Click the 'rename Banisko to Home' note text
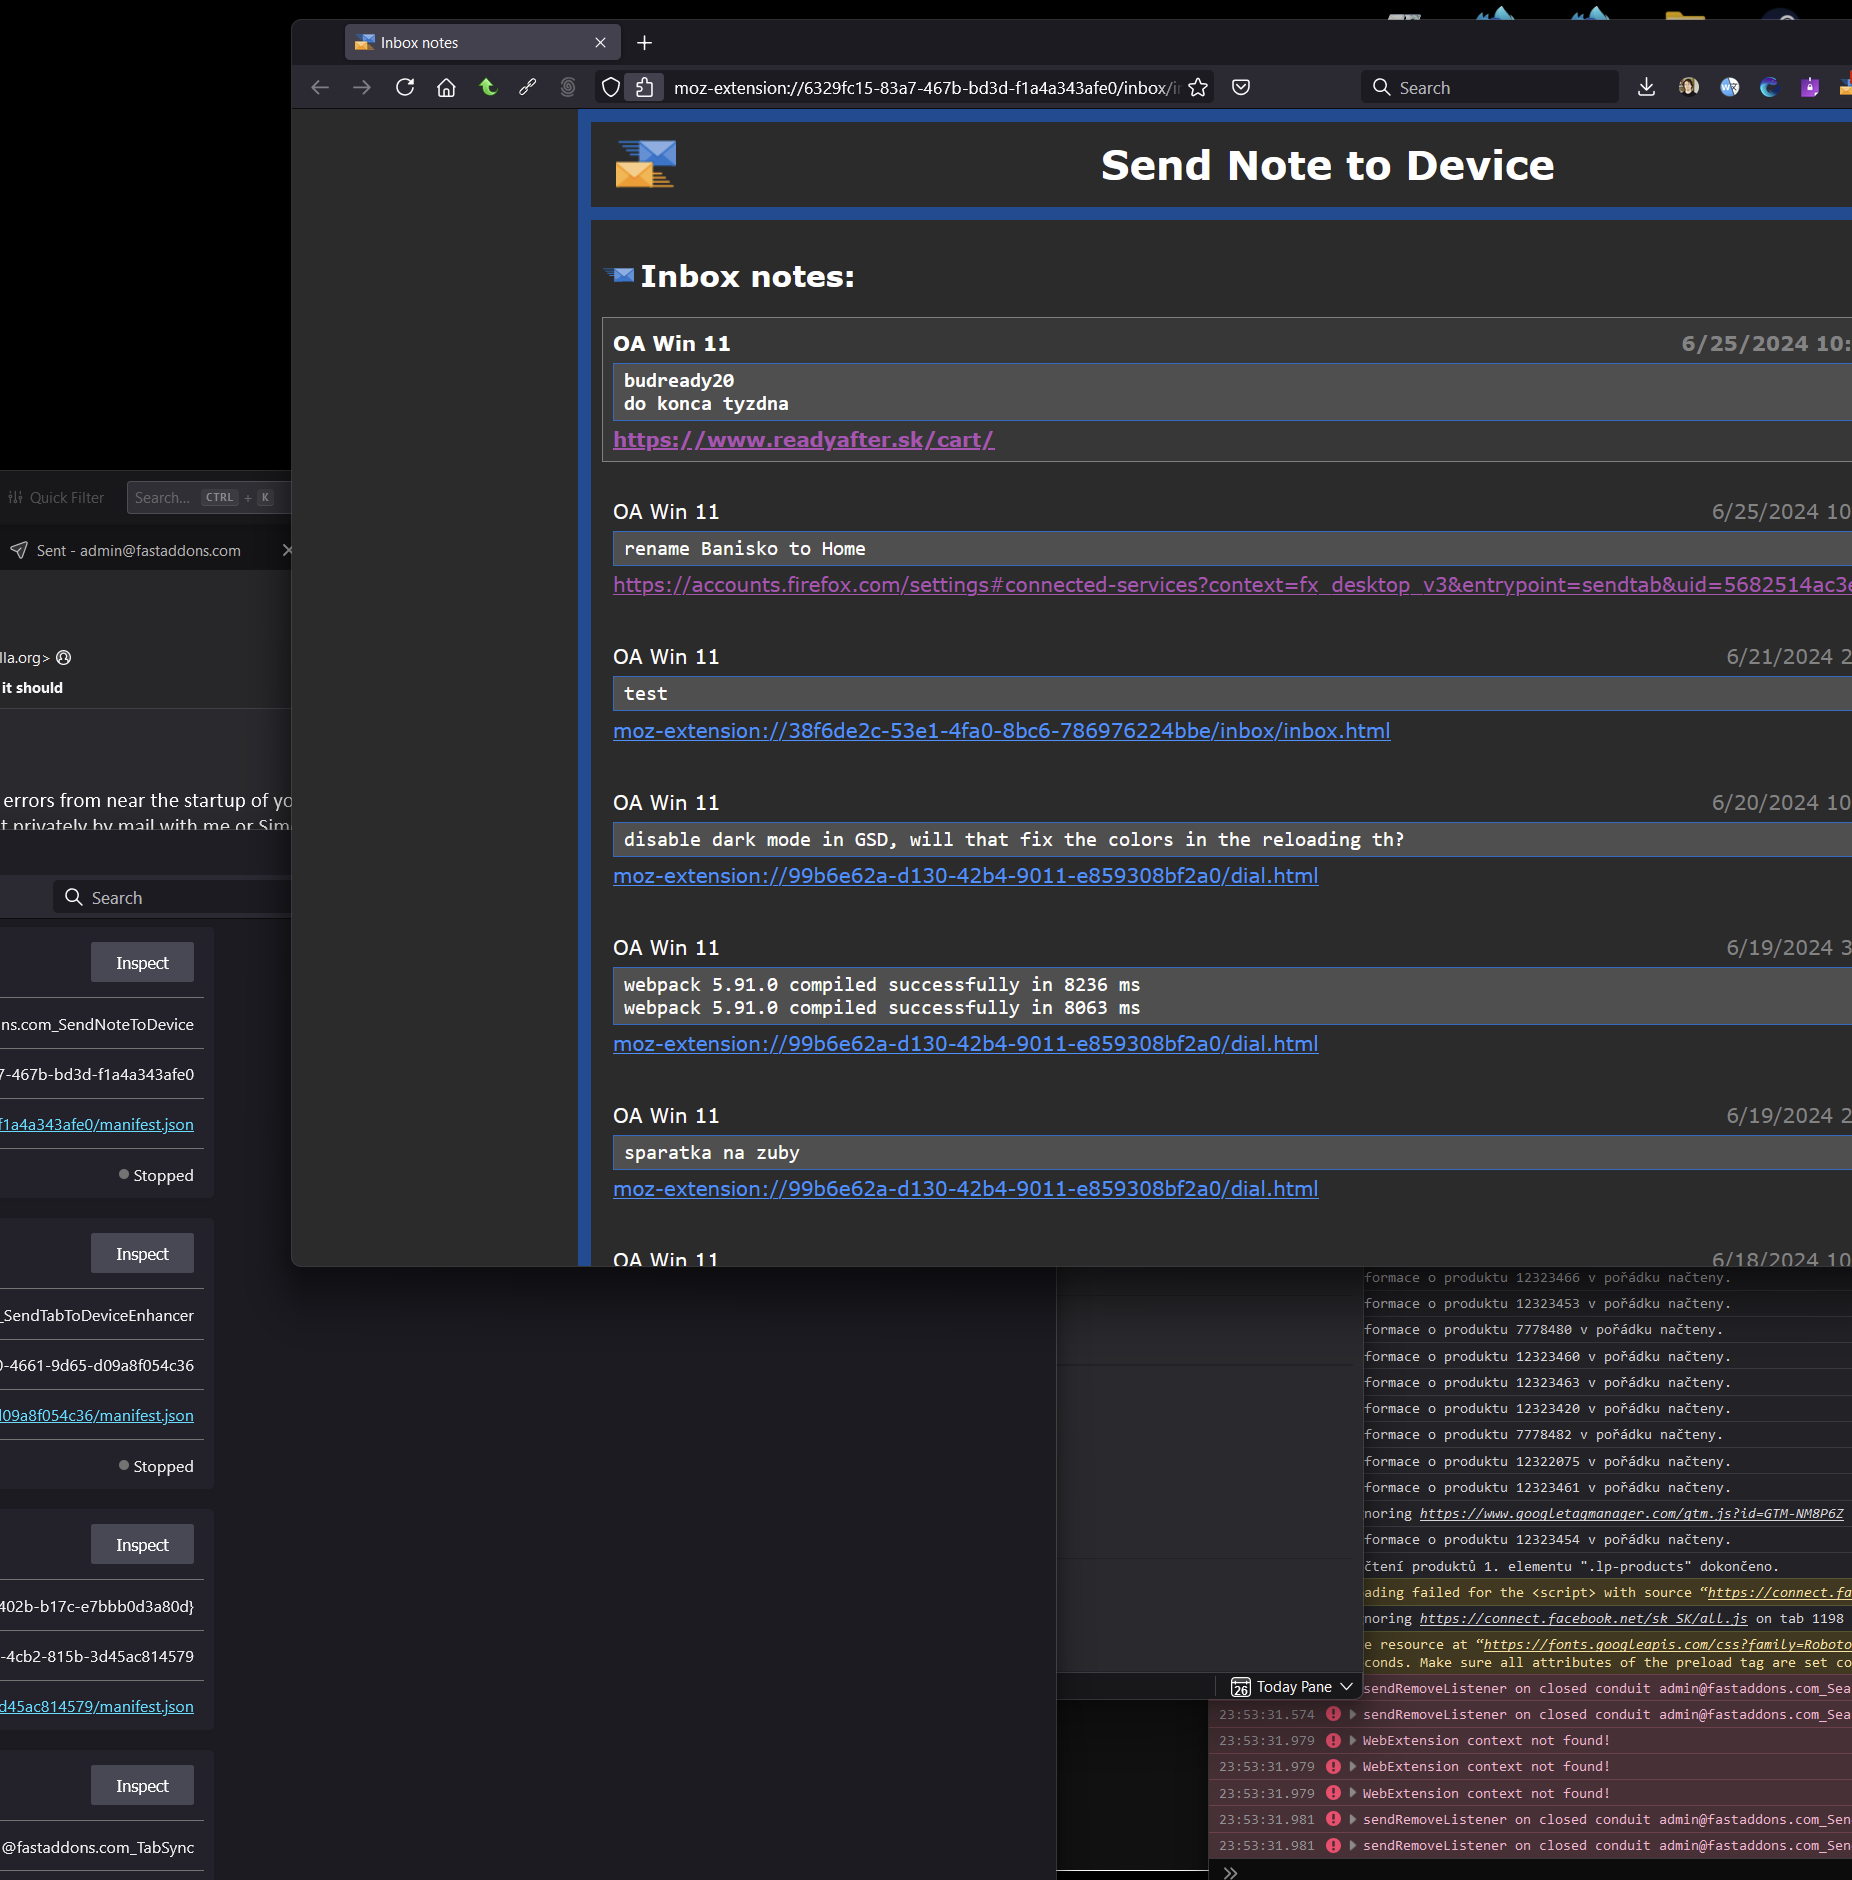Screen dimensions: 1852x1880 click(x=745, y=549)
